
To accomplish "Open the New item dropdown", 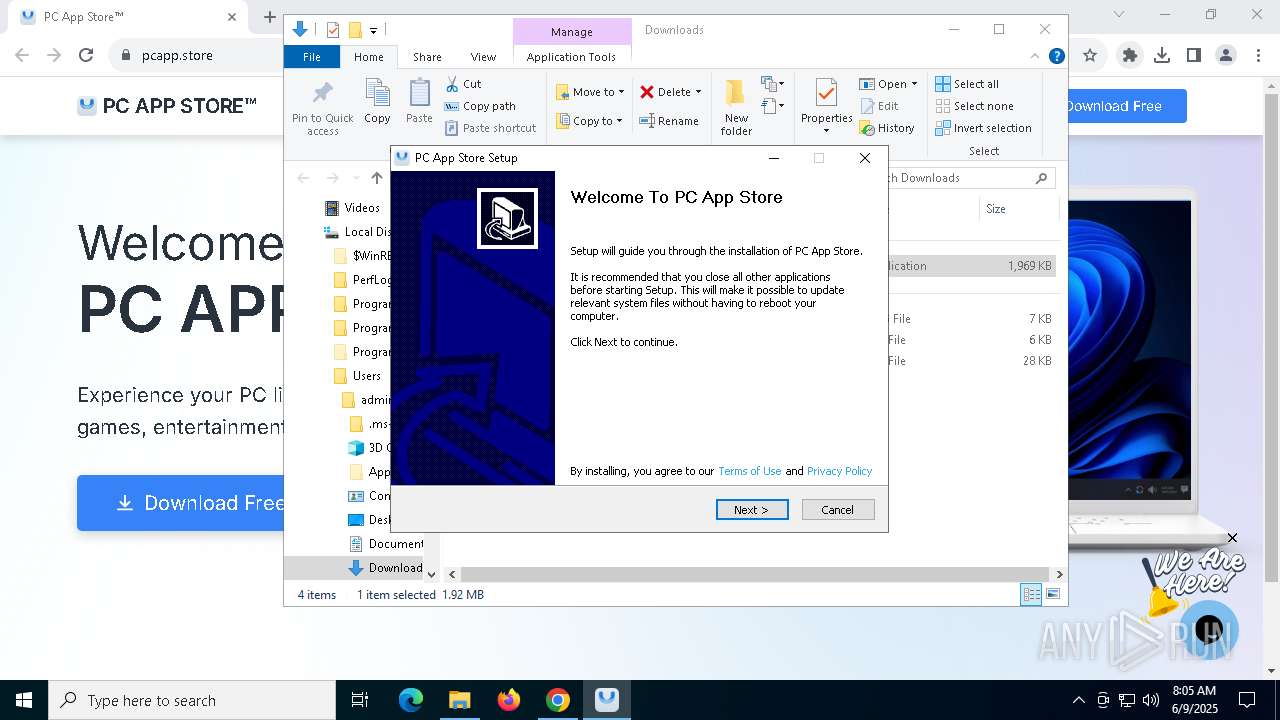I will click(x=772, y=84).
